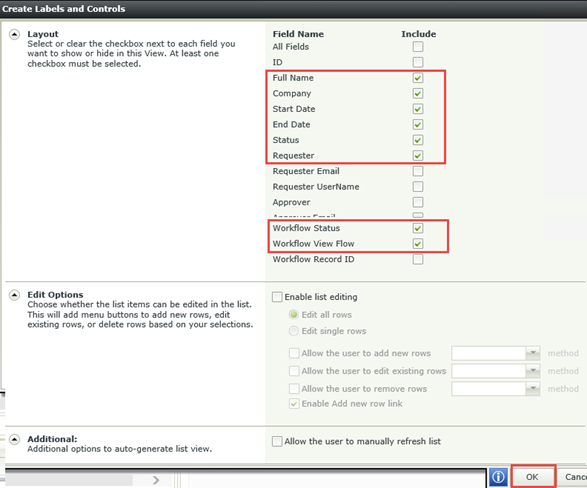Click the Additional: section heading

tap(52, 439)
